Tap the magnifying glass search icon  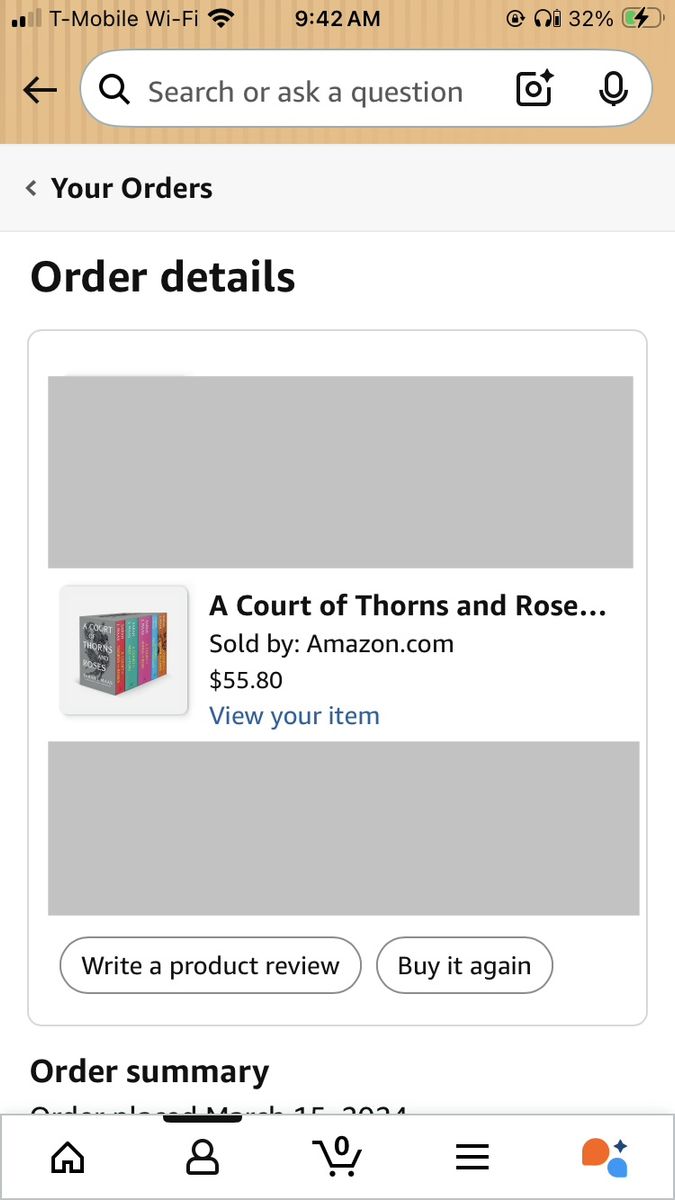[115, 91]
